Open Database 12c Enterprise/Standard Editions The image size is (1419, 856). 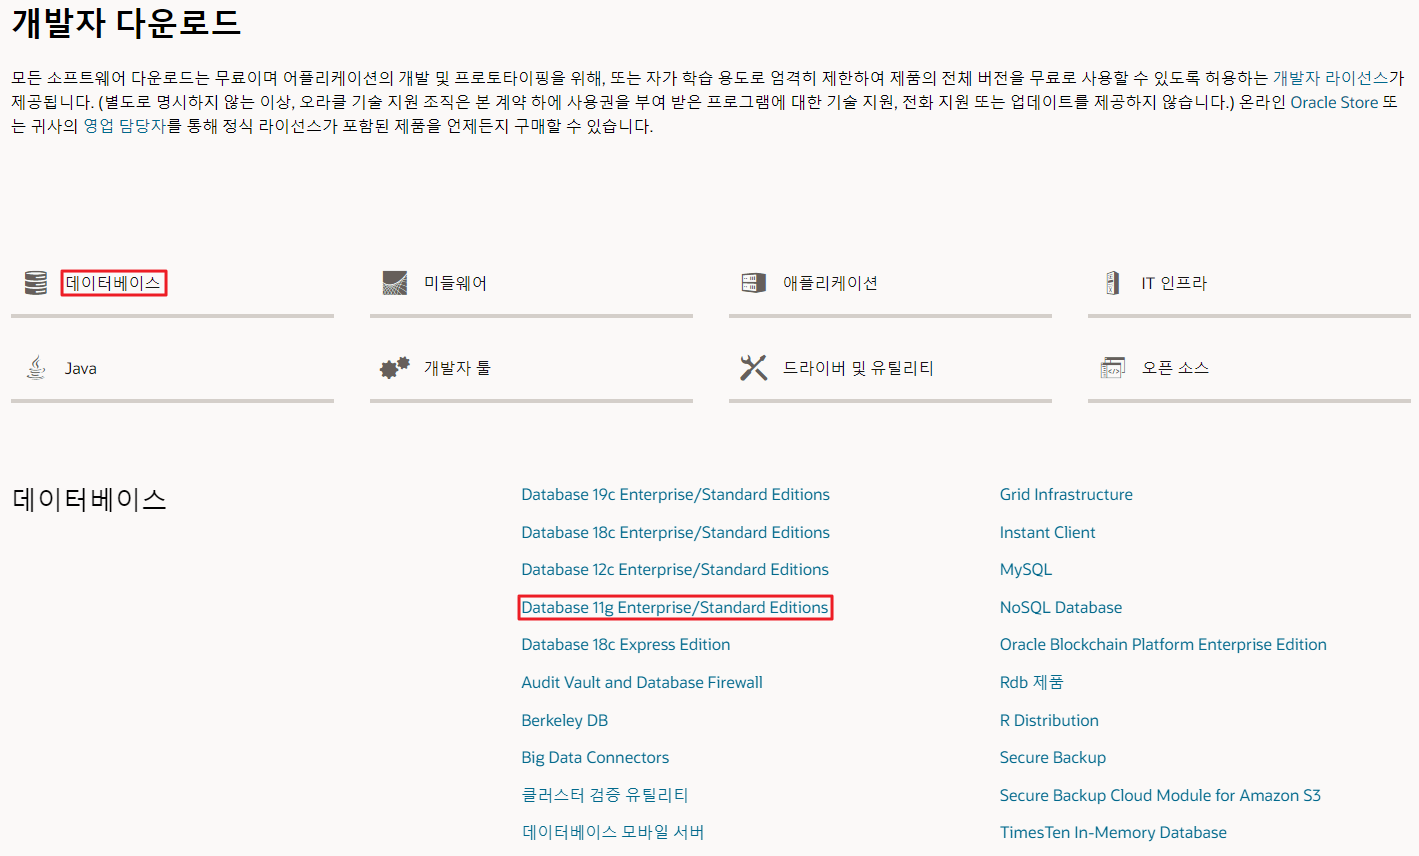pyautogui.click(x=675, y=570)
